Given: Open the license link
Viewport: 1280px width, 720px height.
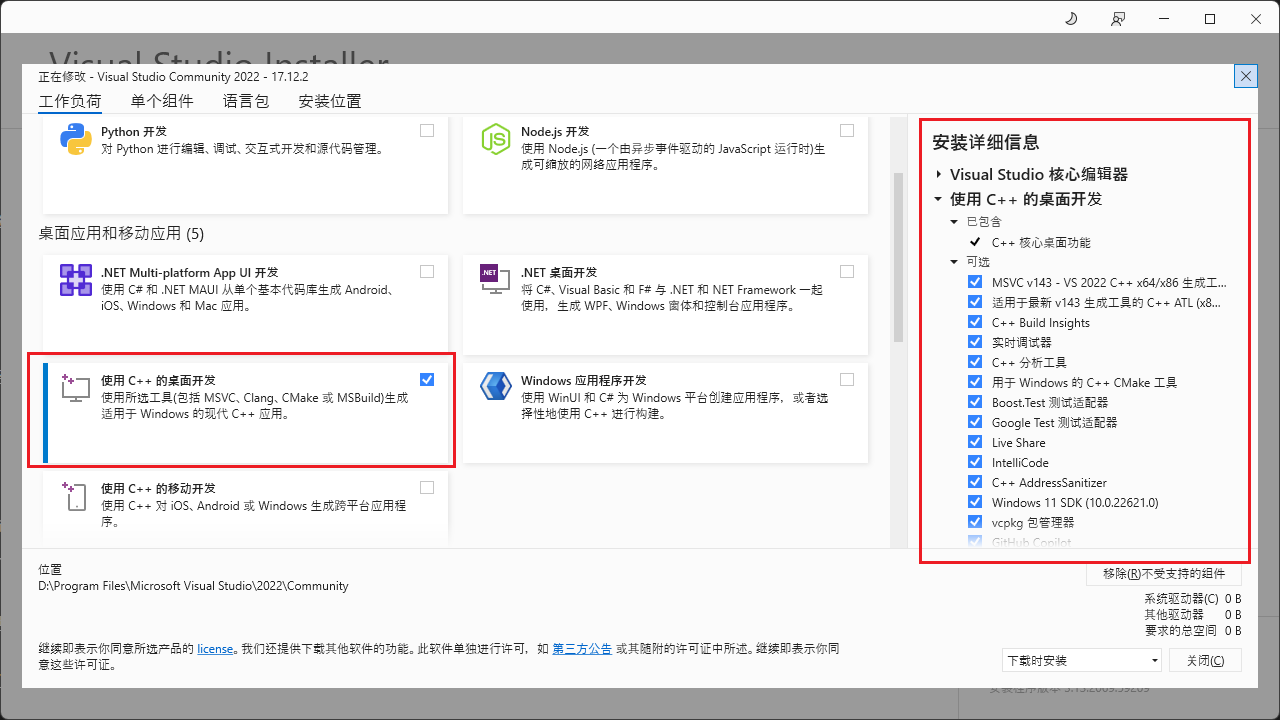Looking at the screenshot, I should point(215,649).
